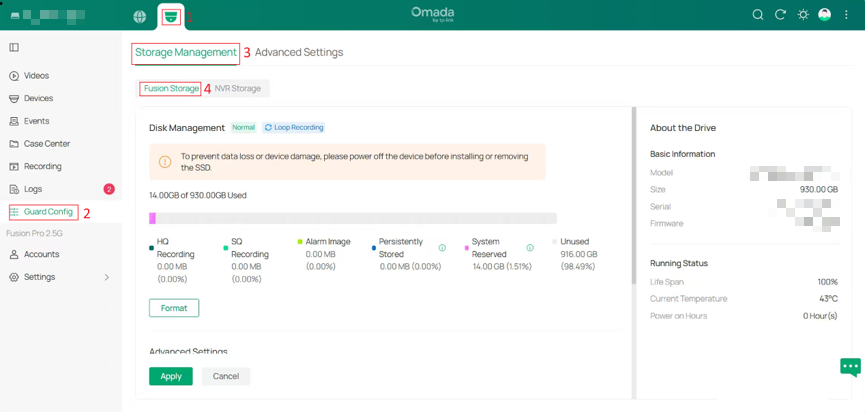Click the Life Span 100% value
The image size is (865, 412).
click(828, 282)
